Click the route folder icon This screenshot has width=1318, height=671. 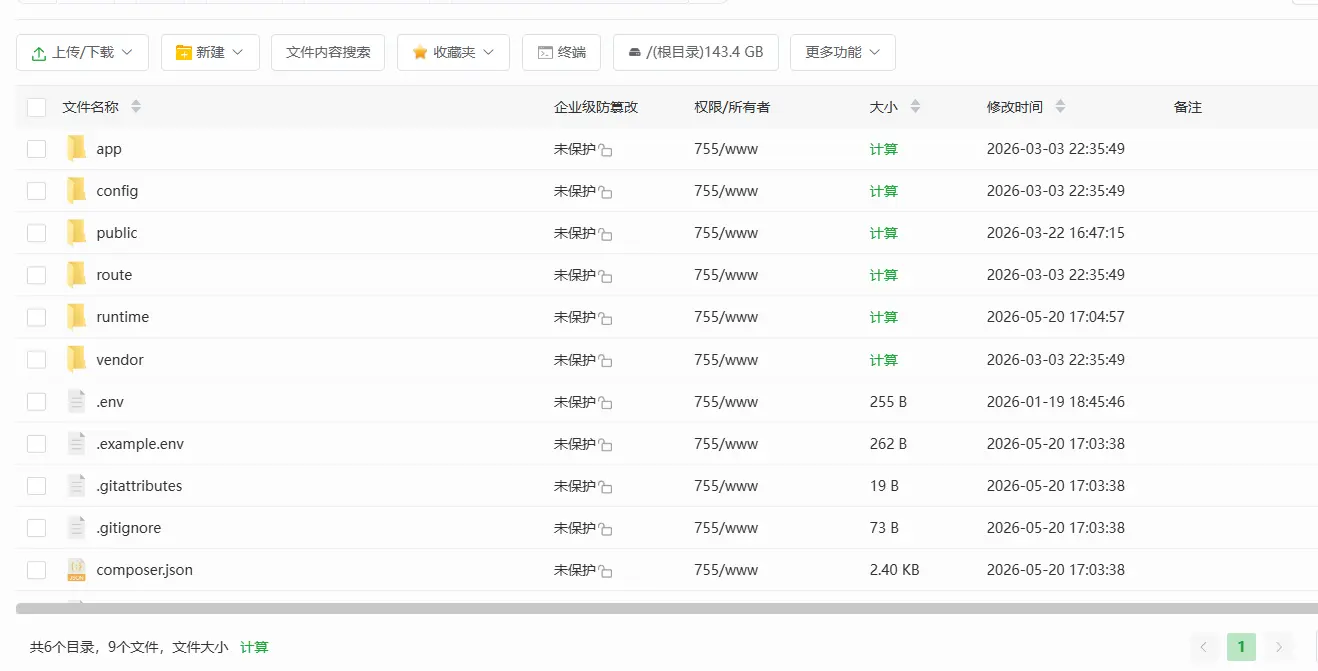[x=76, y=274]
